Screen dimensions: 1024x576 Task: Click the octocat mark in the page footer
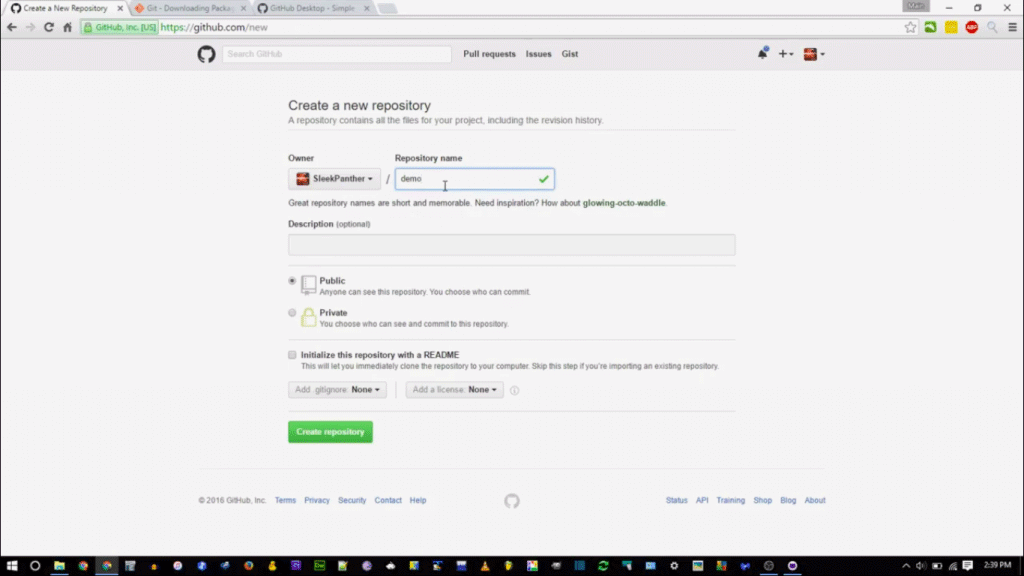pos(511,501)
